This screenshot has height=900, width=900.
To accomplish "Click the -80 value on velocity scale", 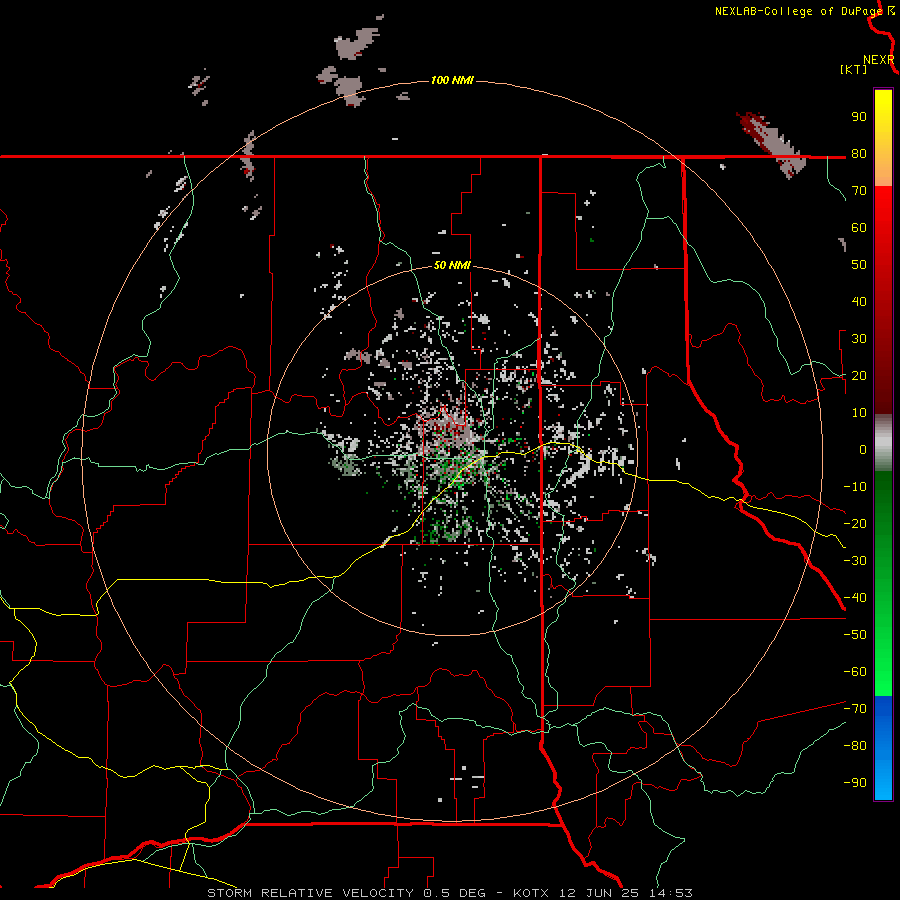I will click(855, 746).
